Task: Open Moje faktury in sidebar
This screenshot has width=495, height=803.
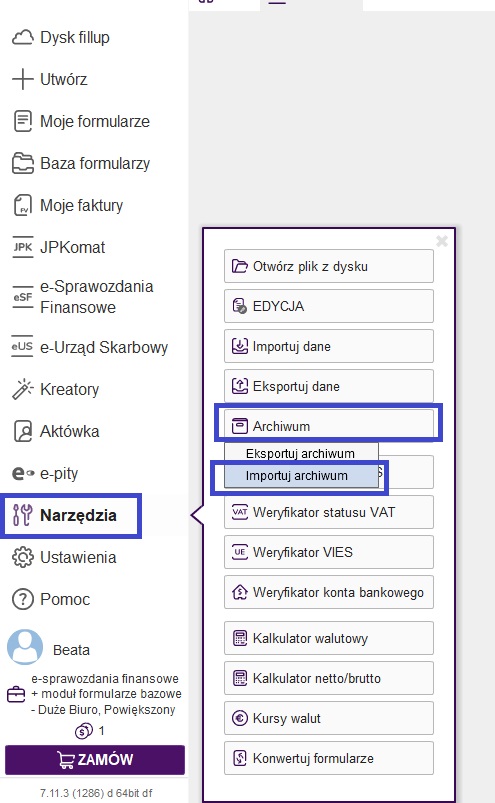Action: click(68, 205)
